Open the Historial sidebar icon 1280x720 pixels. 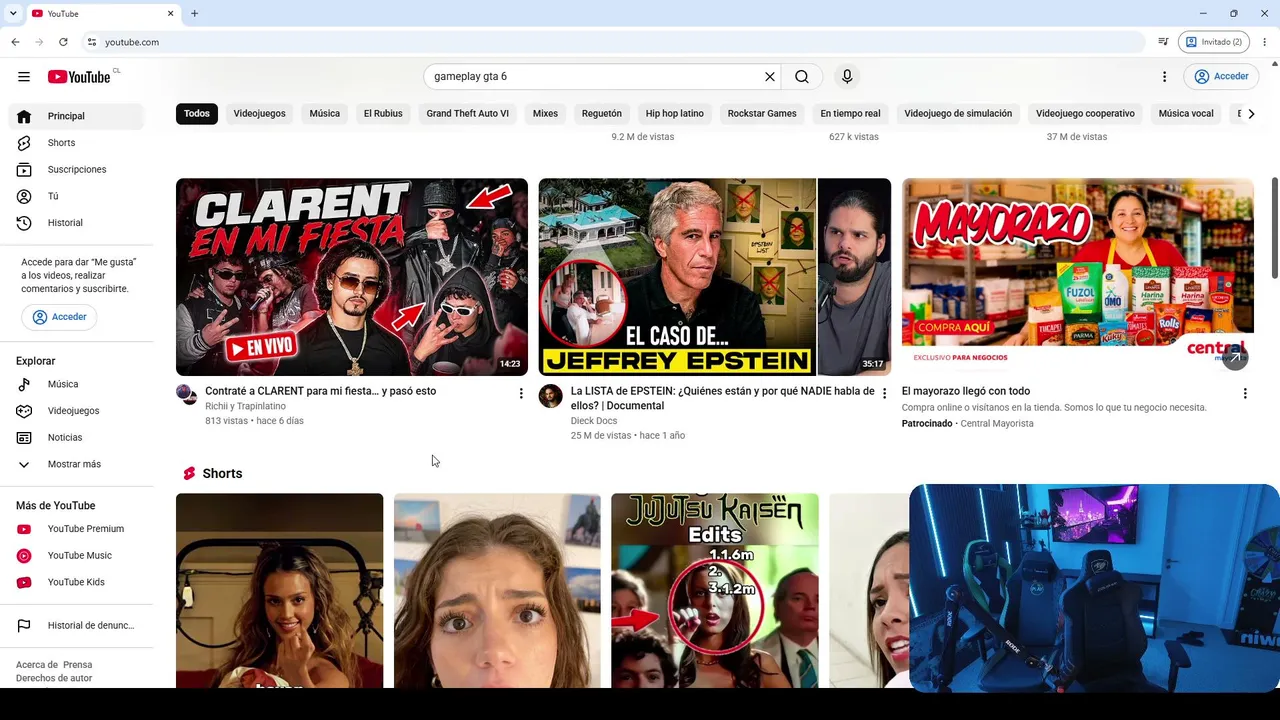coord(24,223)
